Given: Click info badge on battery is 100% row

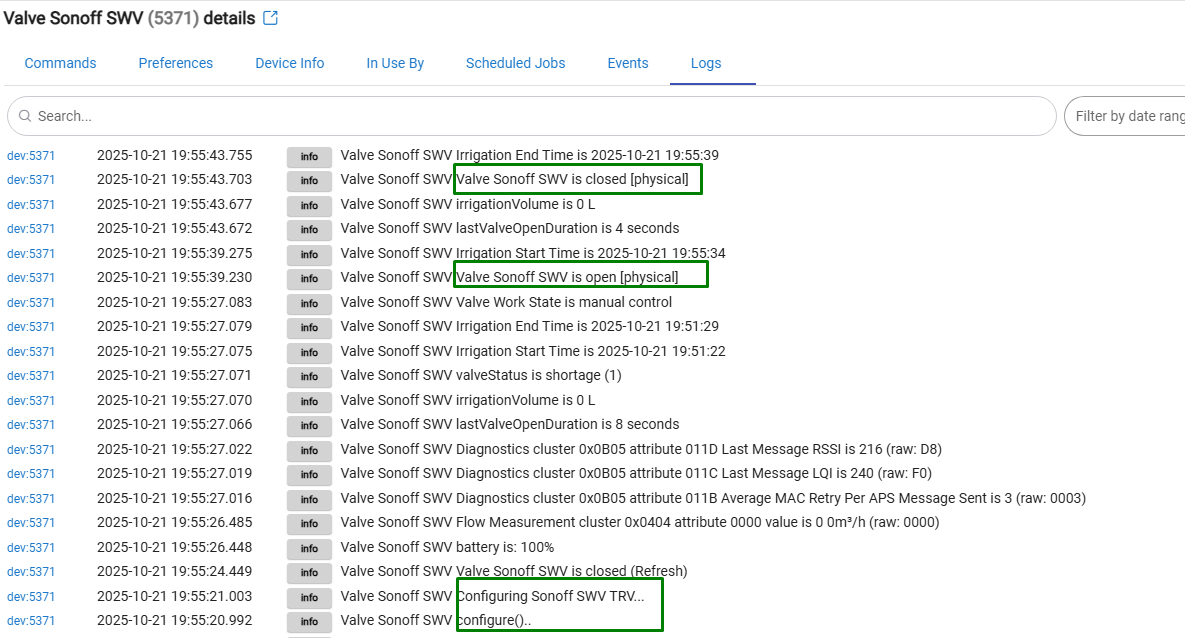Looking at the screenshot, I should pos(309,548).
